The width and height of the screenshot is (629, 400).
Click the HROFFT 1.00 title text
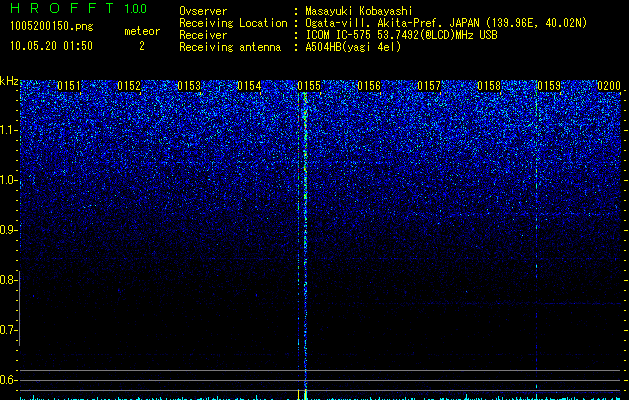click(x=78, y=8)
